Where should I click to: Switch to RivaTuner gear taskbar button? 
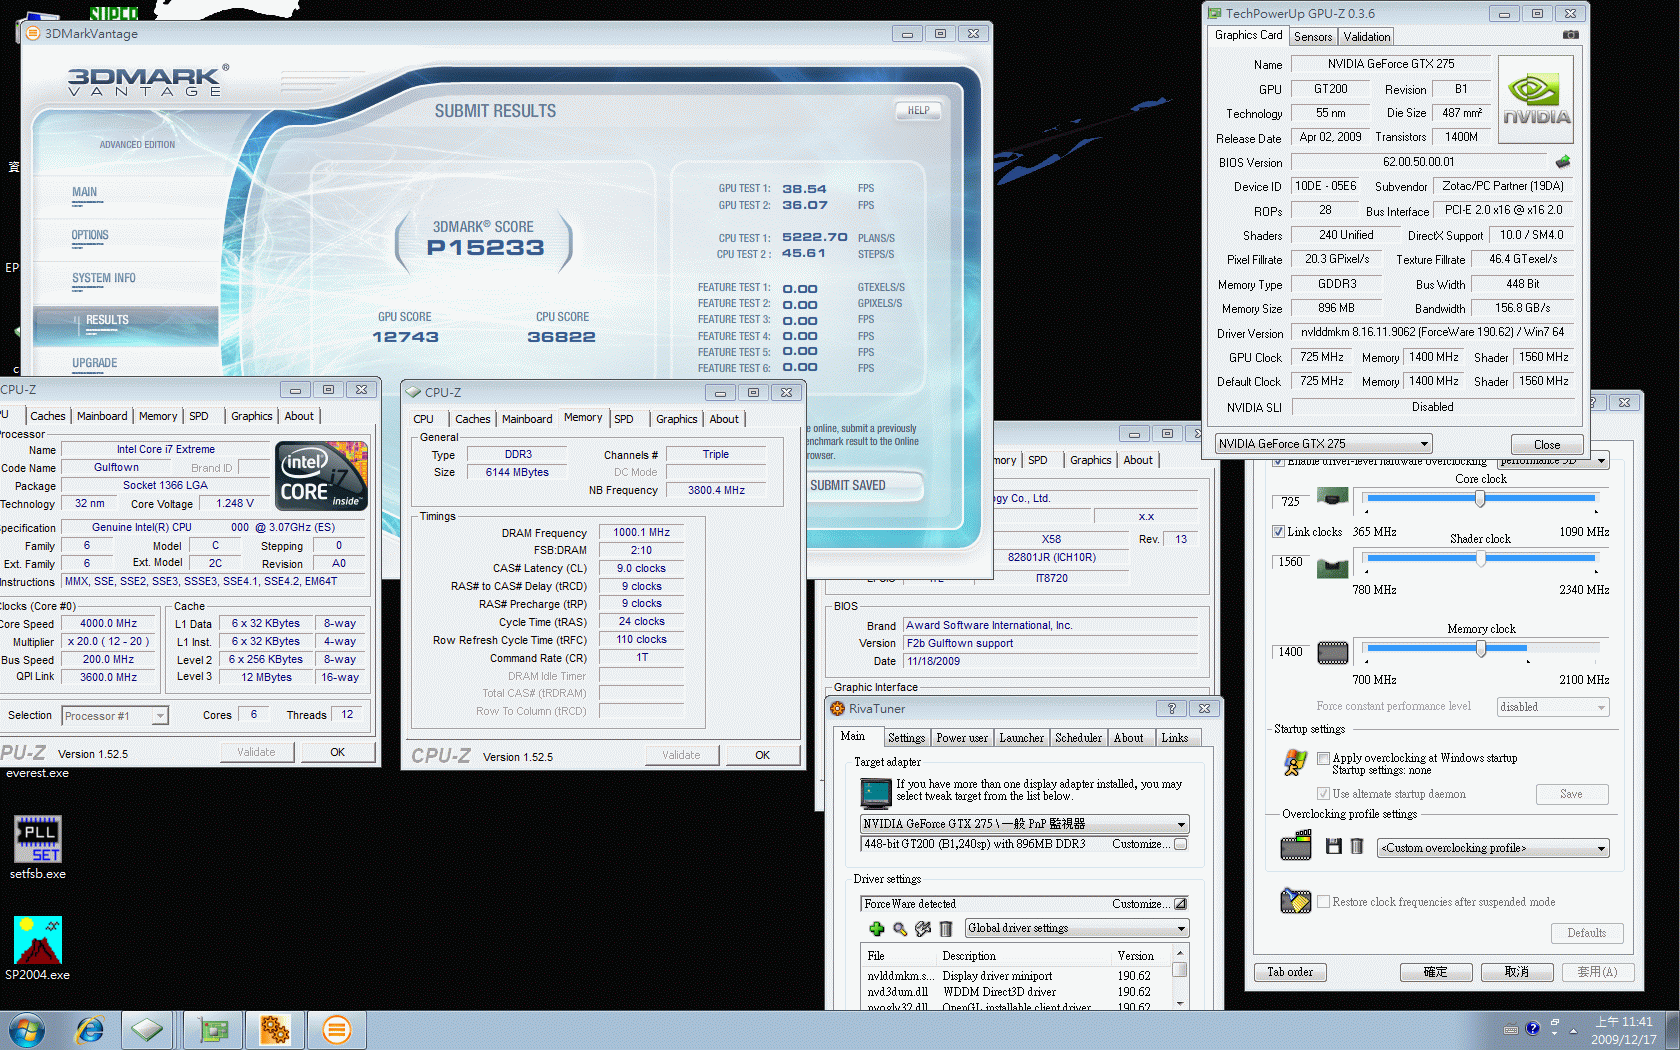275,1030
